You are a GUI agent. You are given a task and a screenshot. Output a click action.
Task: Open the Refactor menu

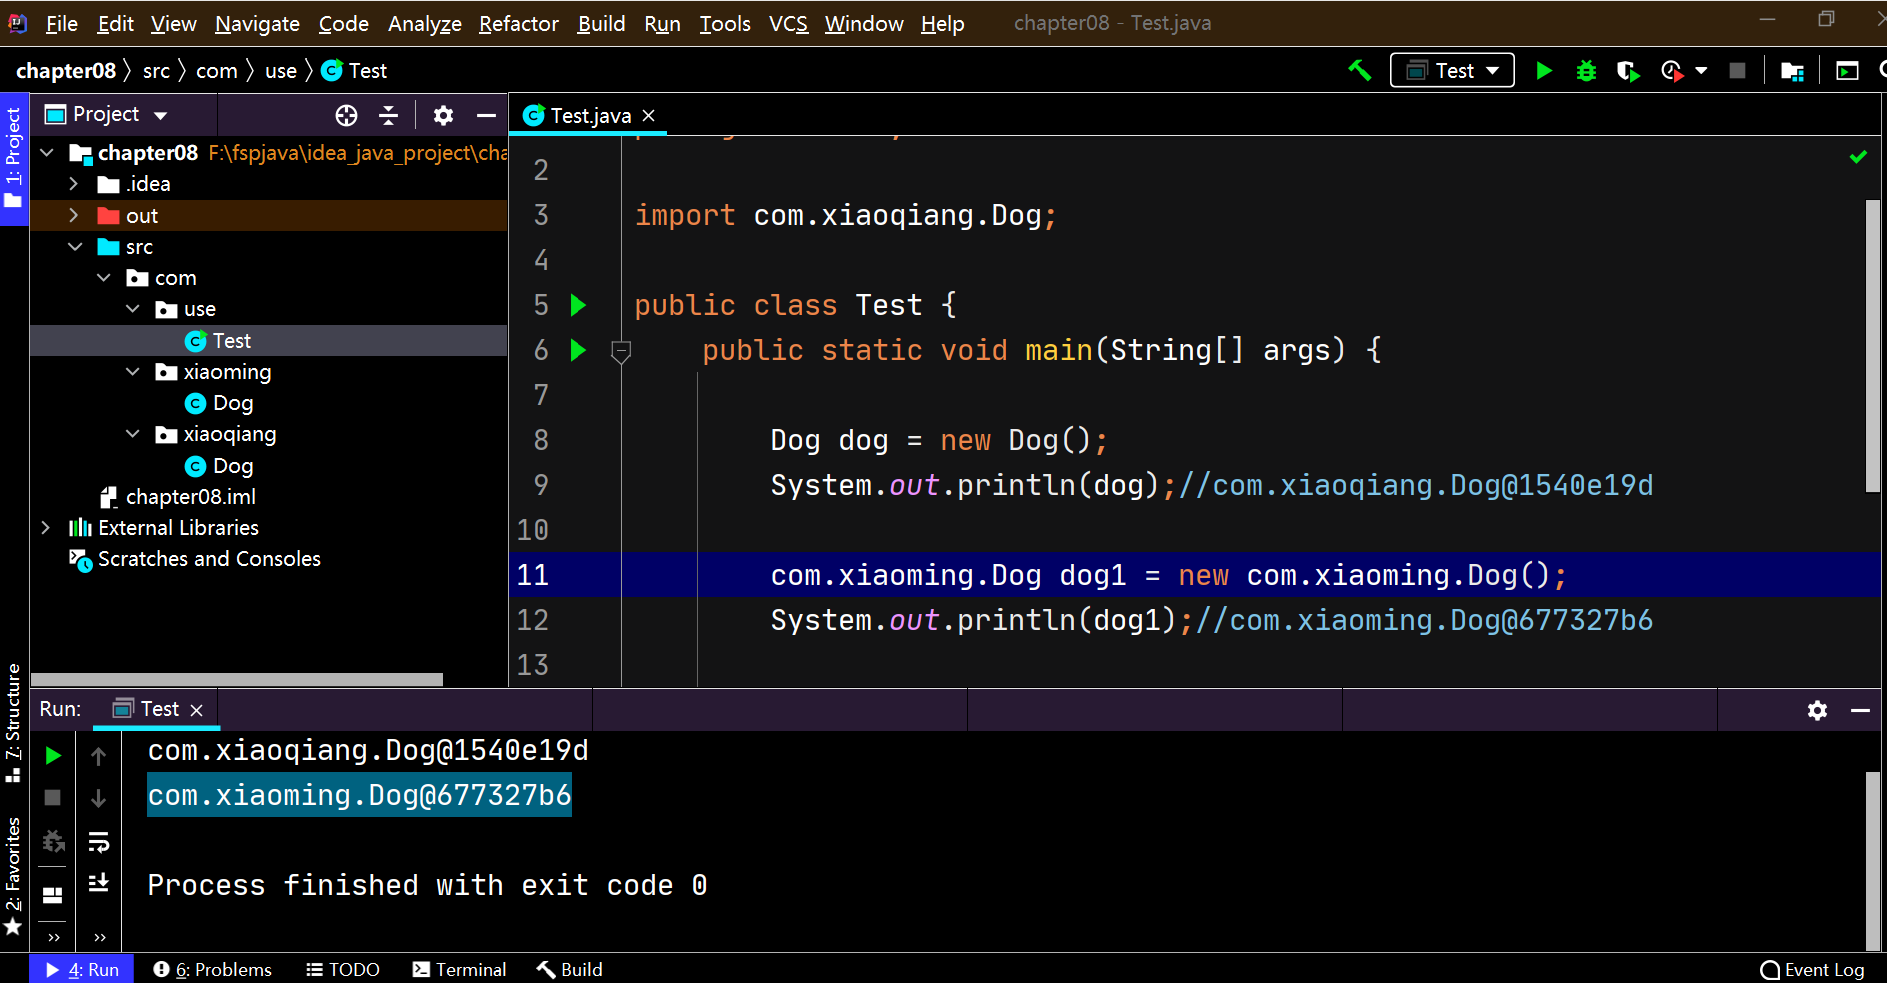518,23
